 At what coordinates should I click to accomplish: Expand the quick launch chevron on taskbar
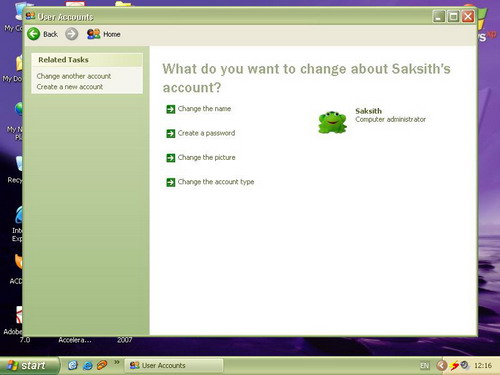pos(117,362)
